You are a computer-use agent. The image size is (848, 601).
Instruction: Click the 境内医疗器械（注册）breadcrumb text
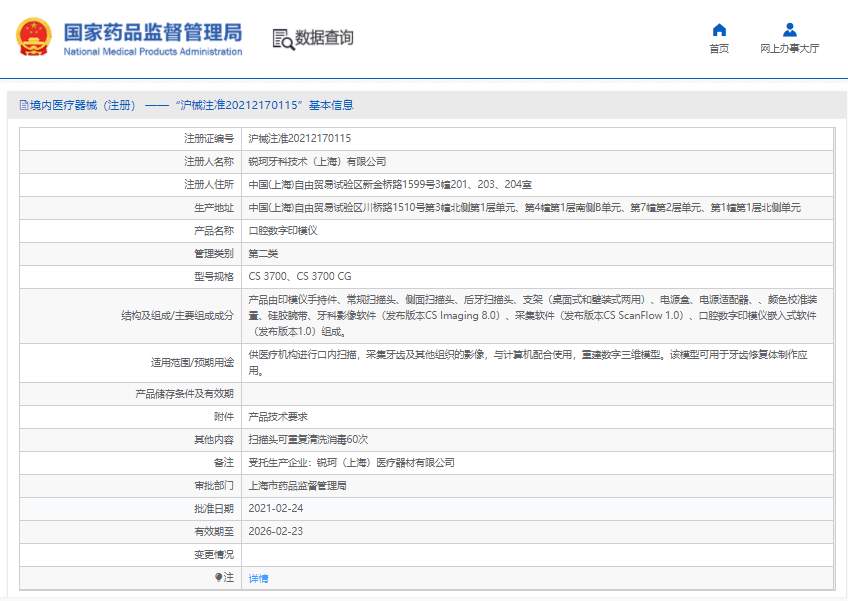point(82,105)
